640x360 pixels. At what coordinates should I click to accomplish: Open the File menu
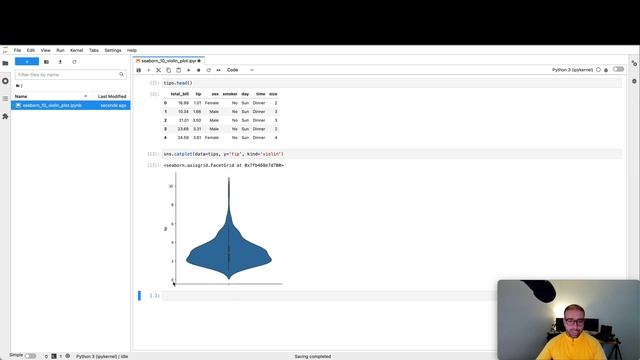point(17,50)
